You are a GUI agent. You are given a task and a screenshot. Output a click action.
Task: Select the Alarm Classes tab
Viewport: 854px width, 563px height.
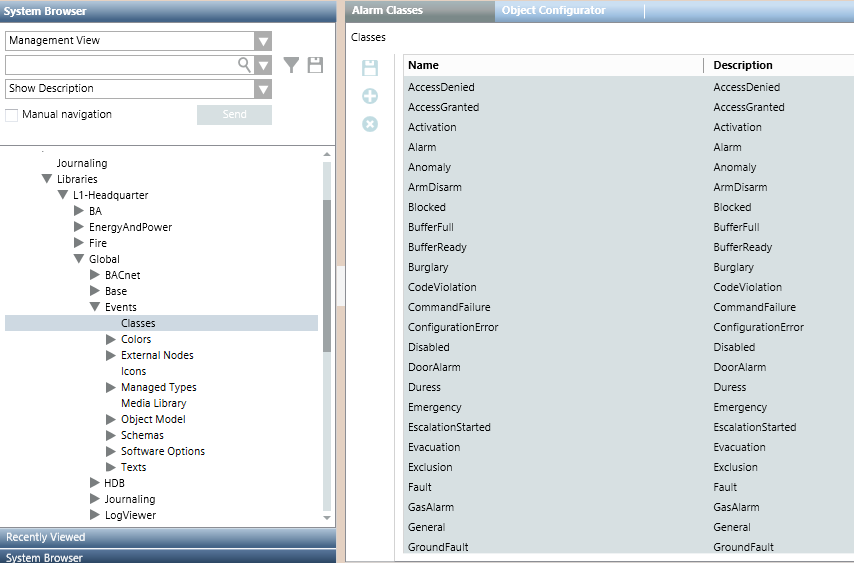click(x=387, y=11)
